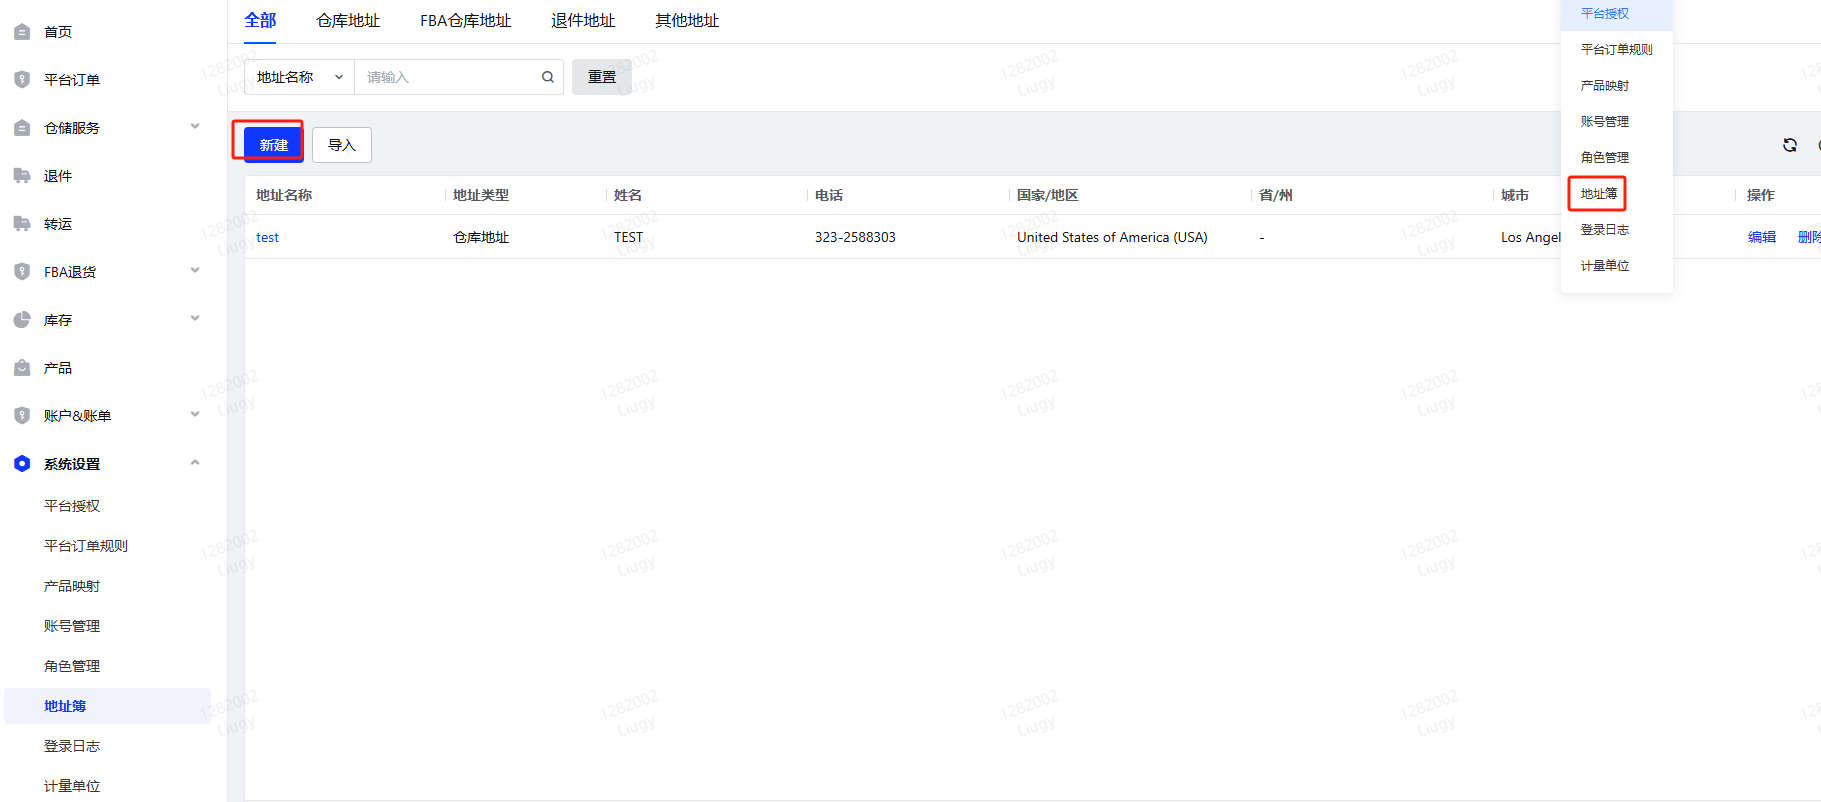Click the 账户&账单 shield icon
The image size is (1821, 802).
coord(22,416)
